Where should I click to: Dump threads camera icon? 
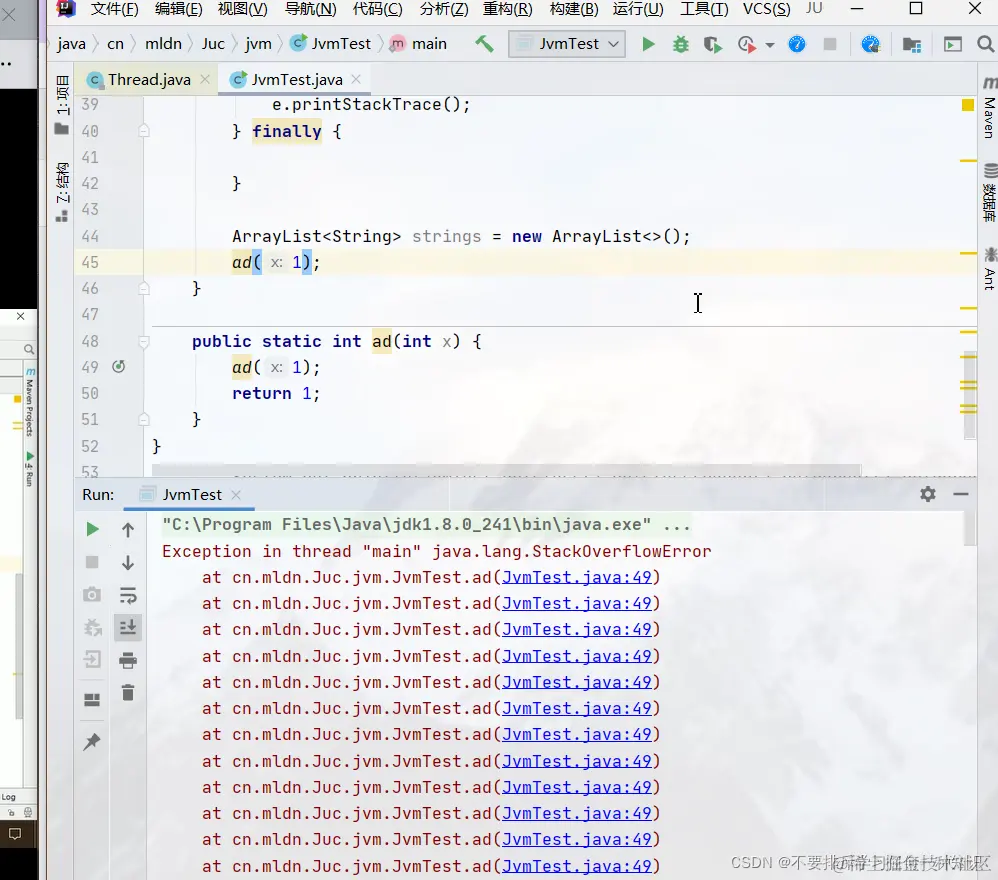tap(92, 594)
